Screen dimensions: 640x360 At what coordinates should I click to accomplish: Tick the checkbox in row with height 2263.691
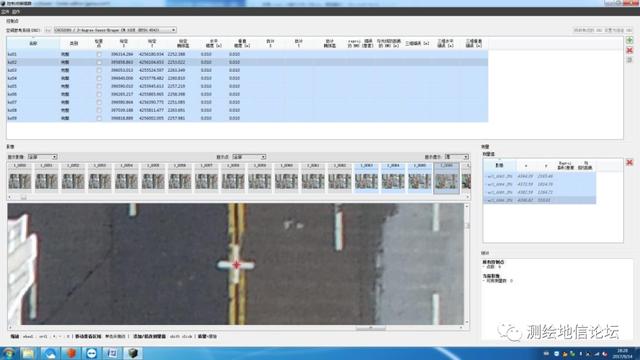point(99,110)
